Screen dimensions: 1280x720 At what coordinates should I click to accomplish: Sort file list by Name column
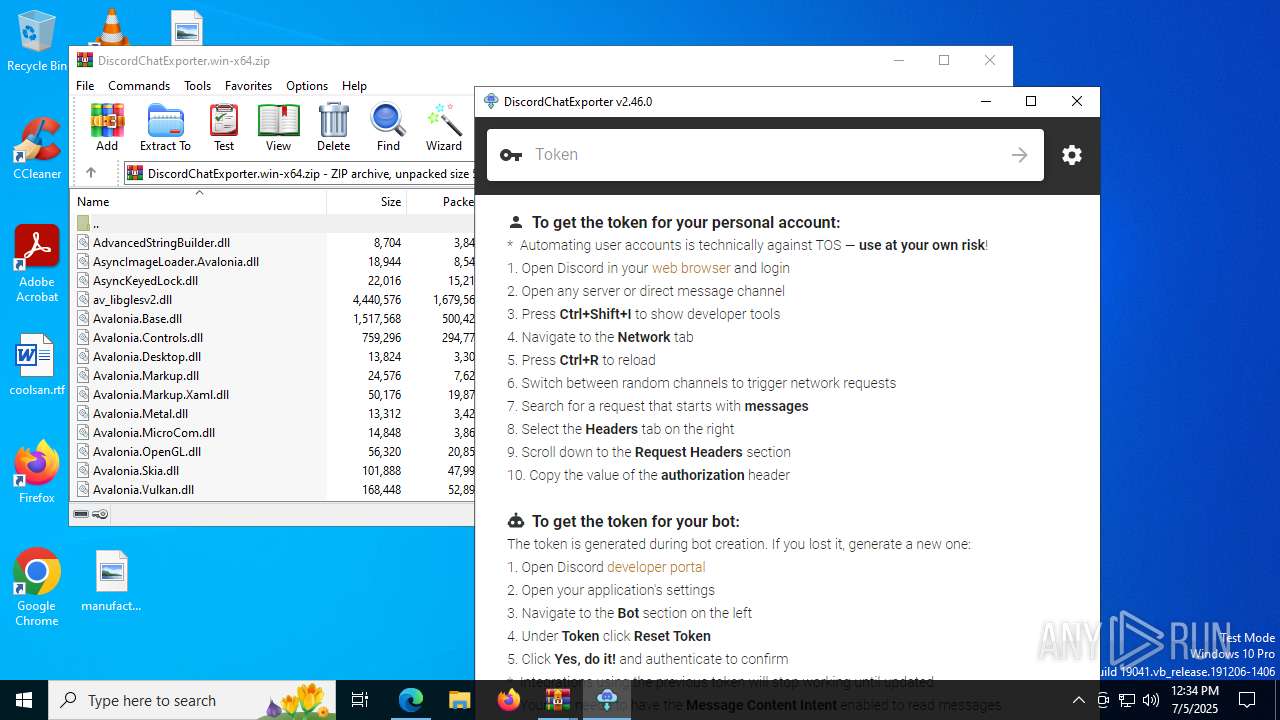click(x=198, y=202)
